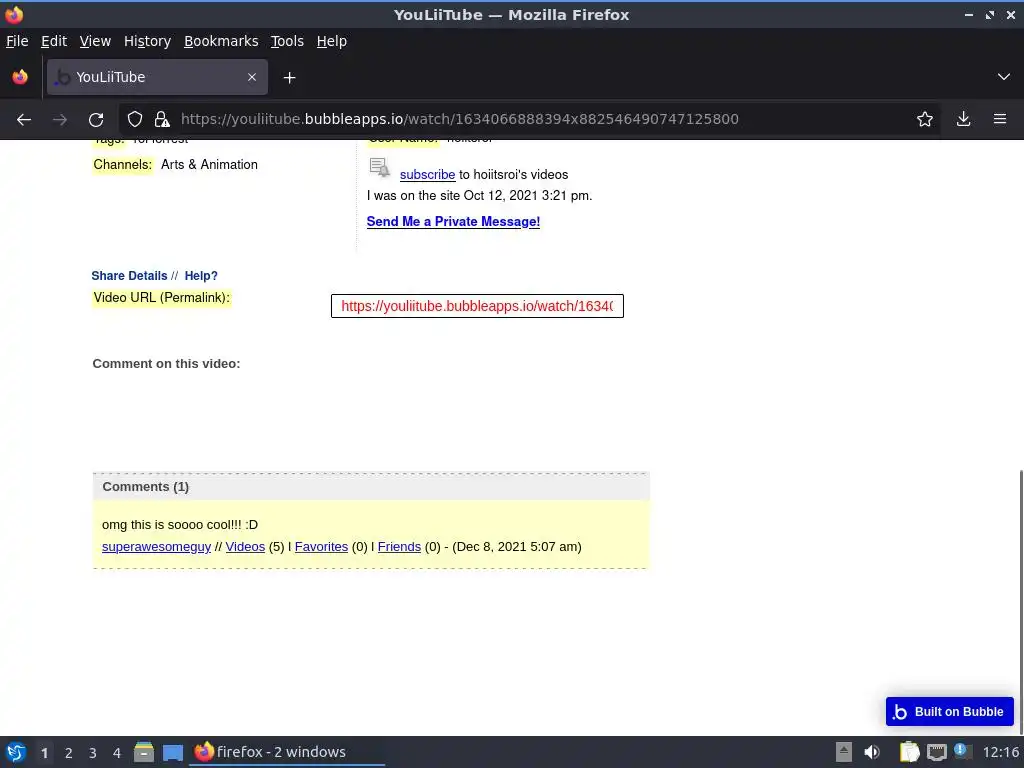This screenshot has width=1024, height=768.
Task: Open the volume control tray icon
Action: pyautogui.click(x=872, y=752)
